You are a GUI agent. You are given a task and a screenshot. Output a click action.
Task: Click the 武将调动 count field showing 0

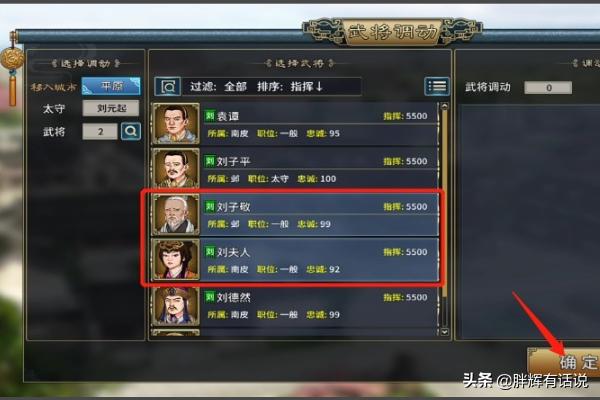(x=548, y=88)
